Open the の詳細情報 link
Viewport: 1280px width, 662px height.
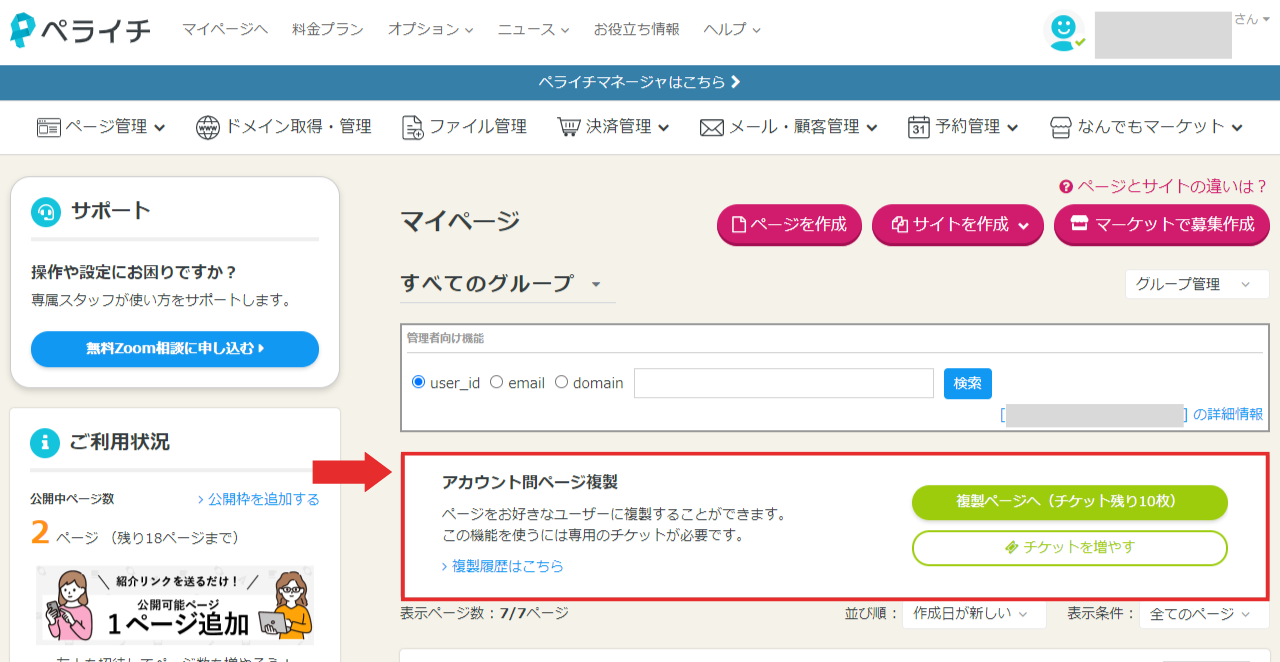coord(1227,414)
